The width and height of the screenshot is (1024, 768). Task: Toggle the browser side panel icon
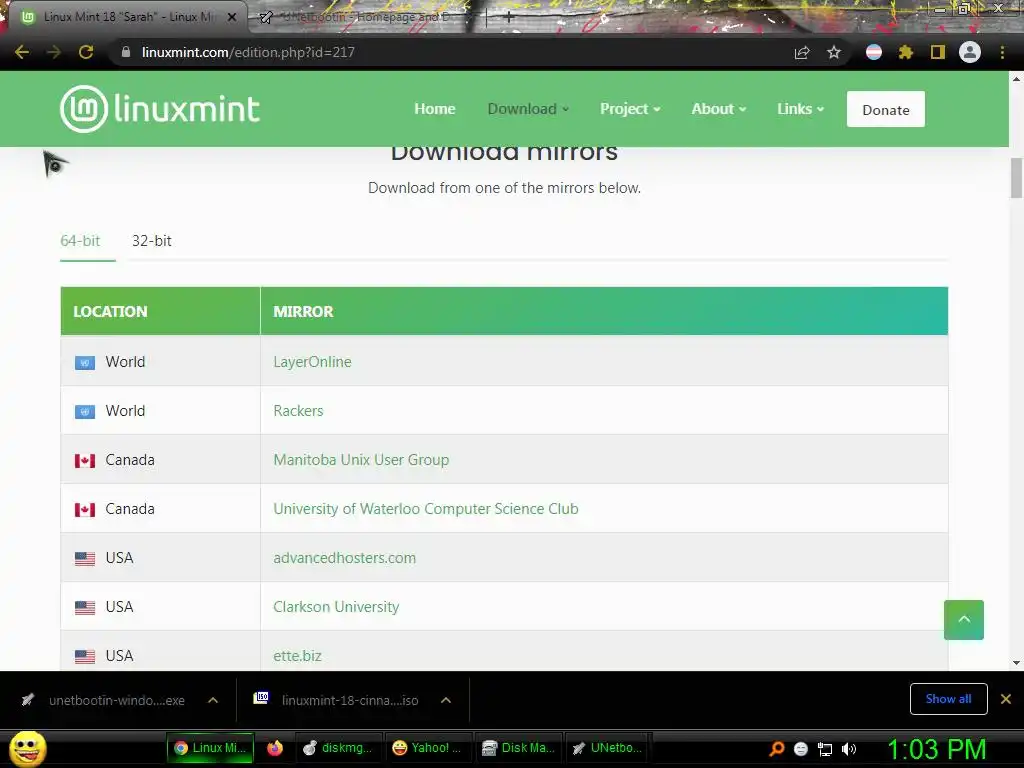click(x=938, y=52)
